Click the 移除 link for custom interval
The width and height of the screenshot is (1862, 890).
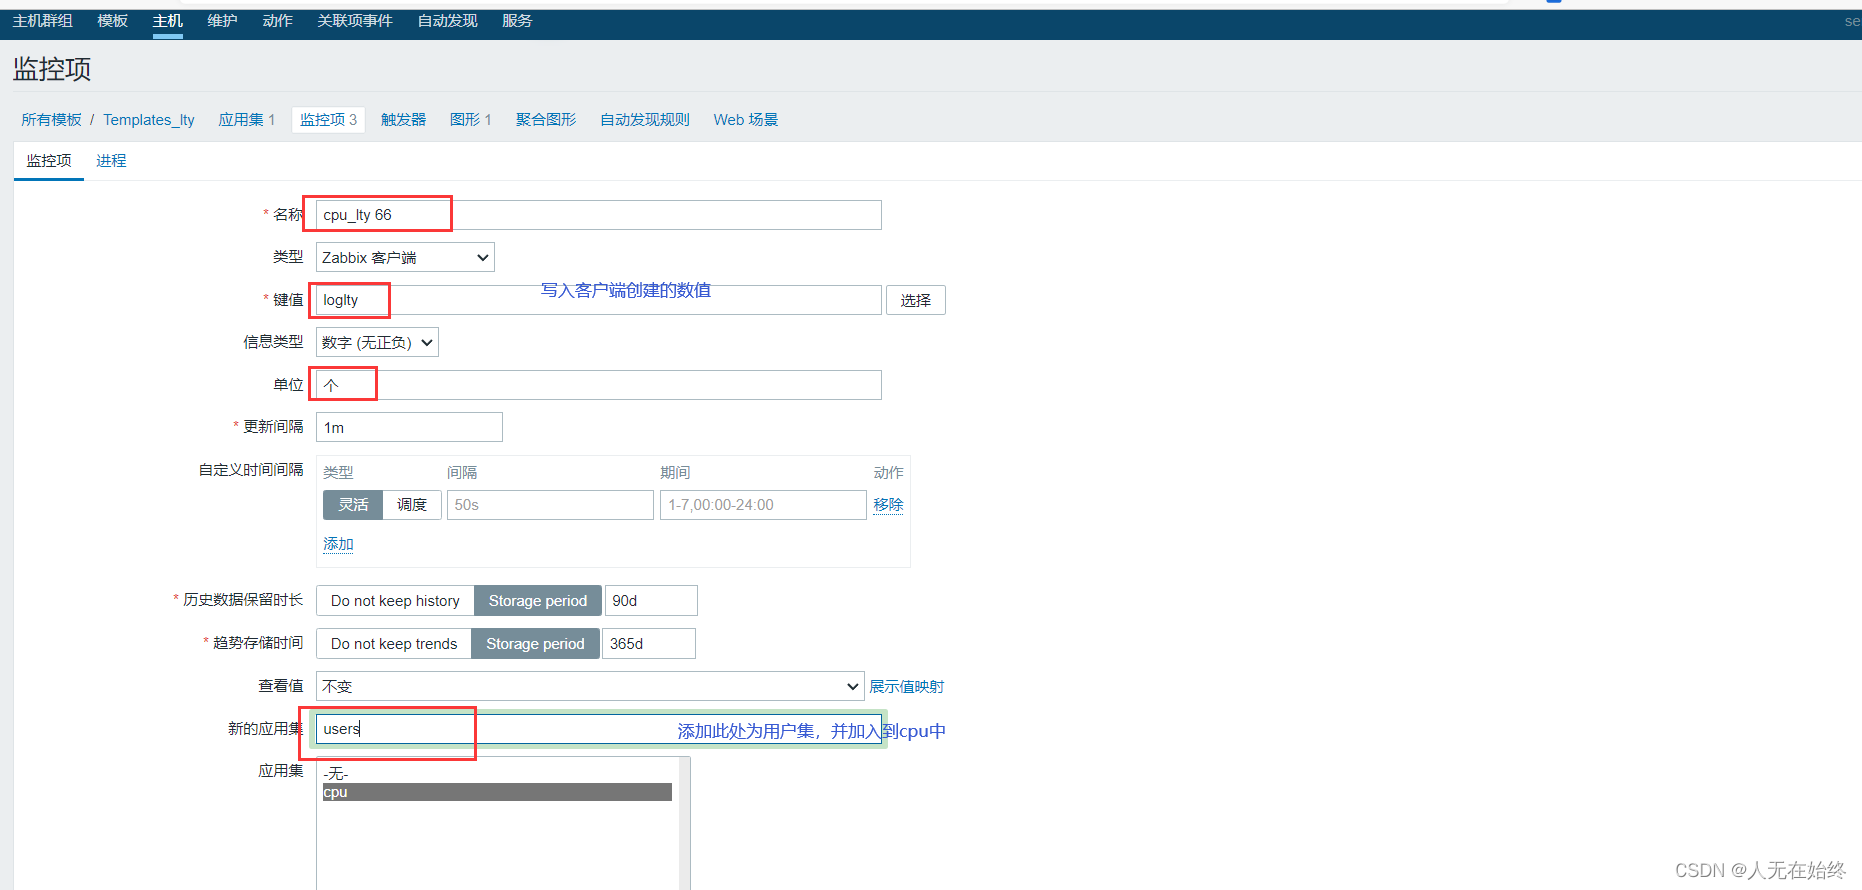(x=888, y=505)
